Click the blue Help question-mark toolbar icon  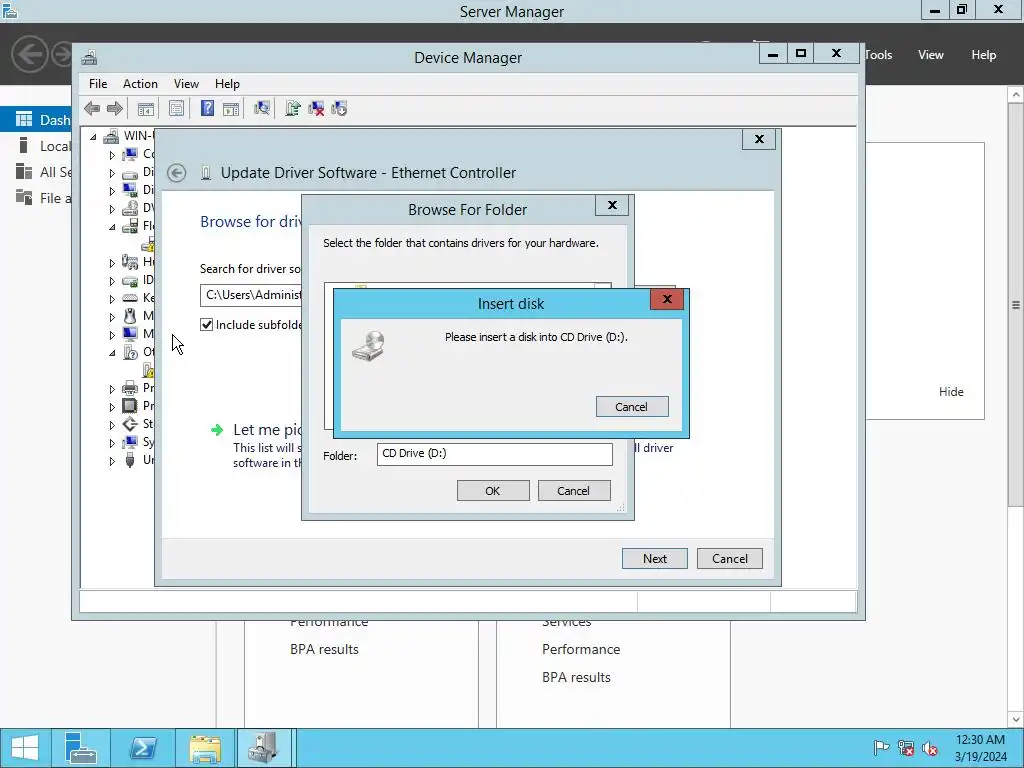207,108
